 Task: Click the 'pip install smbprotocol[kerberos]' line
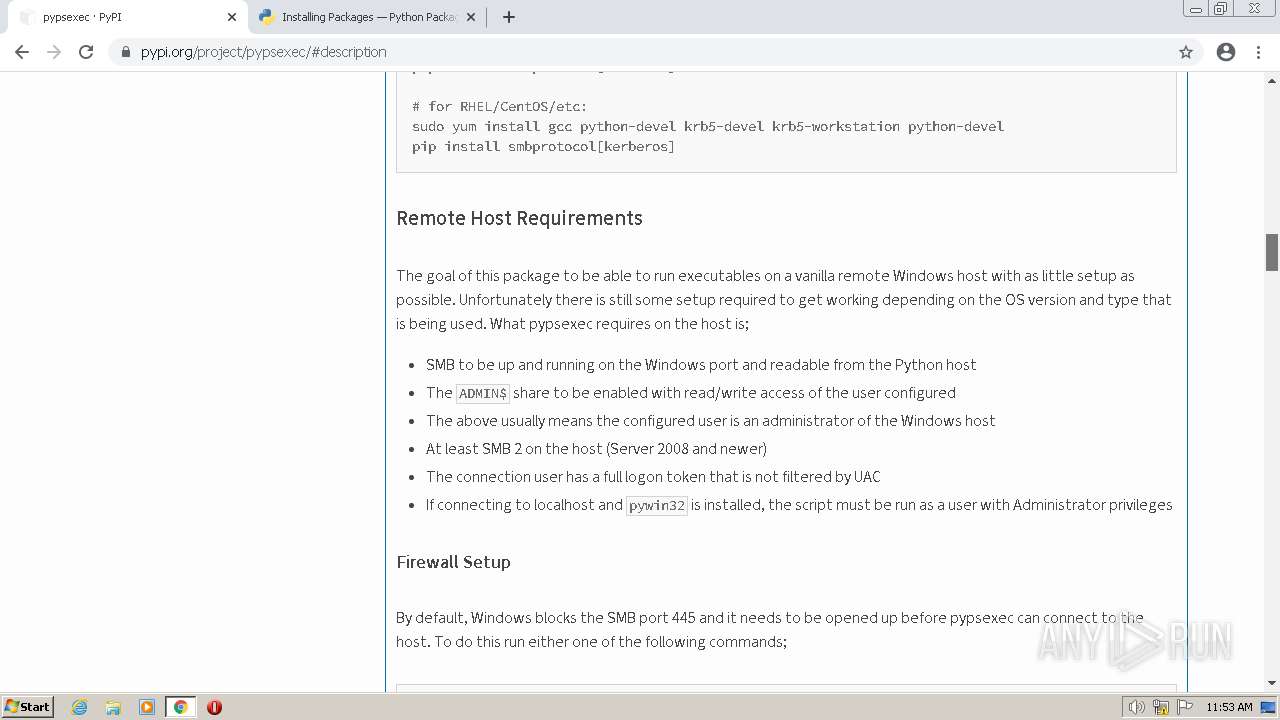pos(543,146)
